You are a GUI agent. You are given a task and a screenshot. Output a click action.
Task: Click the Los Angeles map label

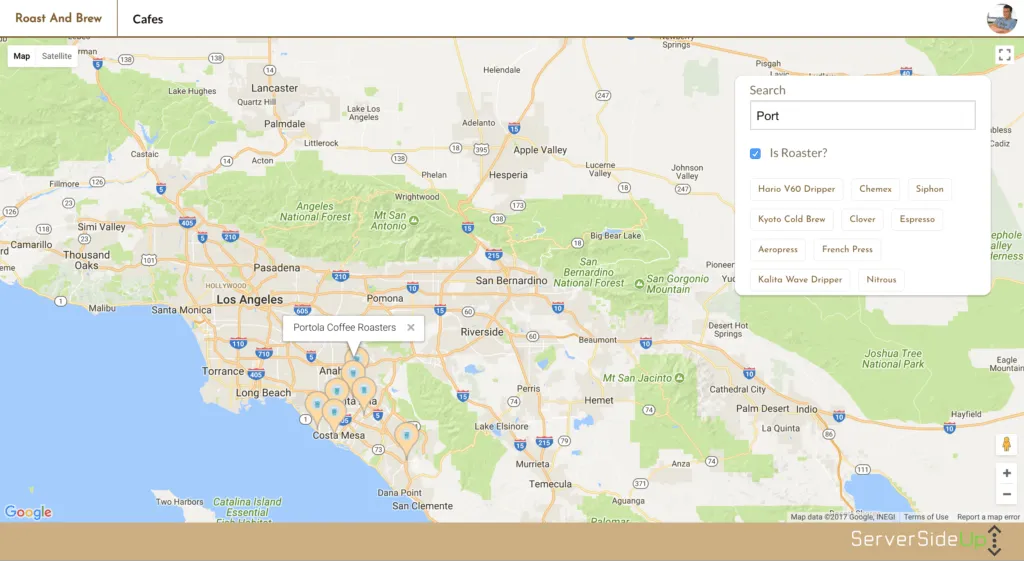(x=249, y=300)
